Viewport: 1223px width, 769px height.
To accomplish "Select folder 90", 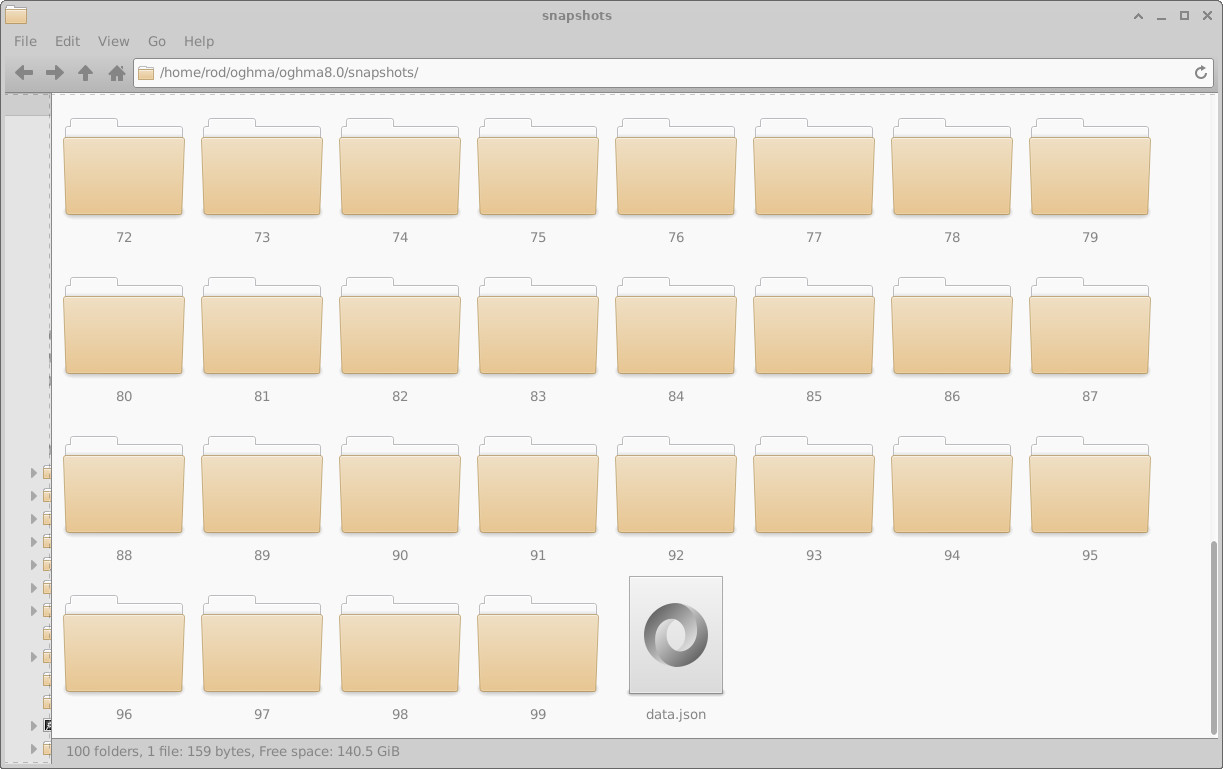I will 400,498.
